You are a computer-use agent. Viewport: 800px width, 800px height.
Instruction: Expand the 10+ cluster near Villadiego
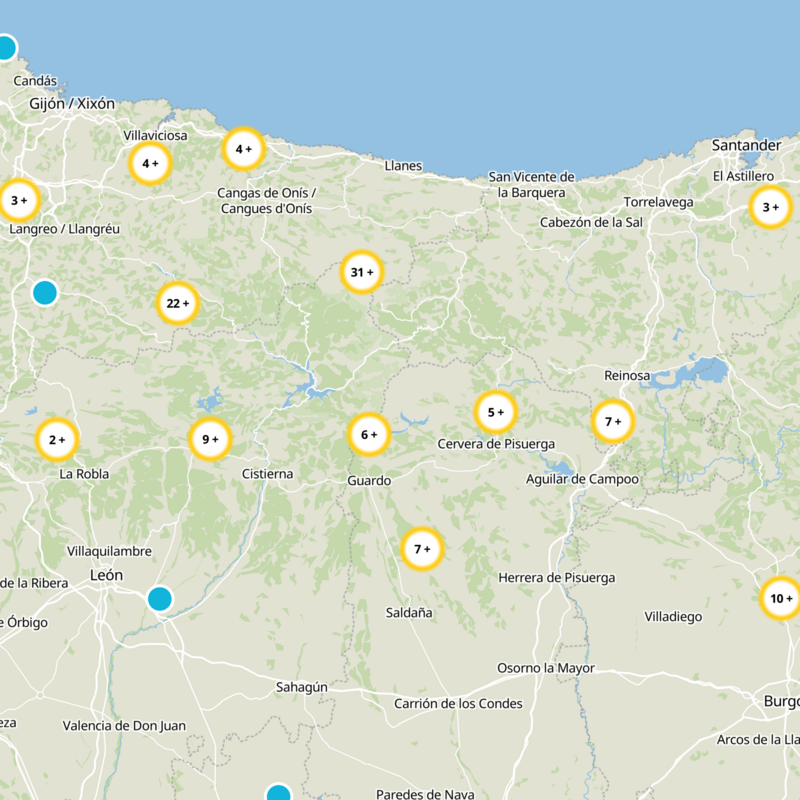(x=780, y=600)
